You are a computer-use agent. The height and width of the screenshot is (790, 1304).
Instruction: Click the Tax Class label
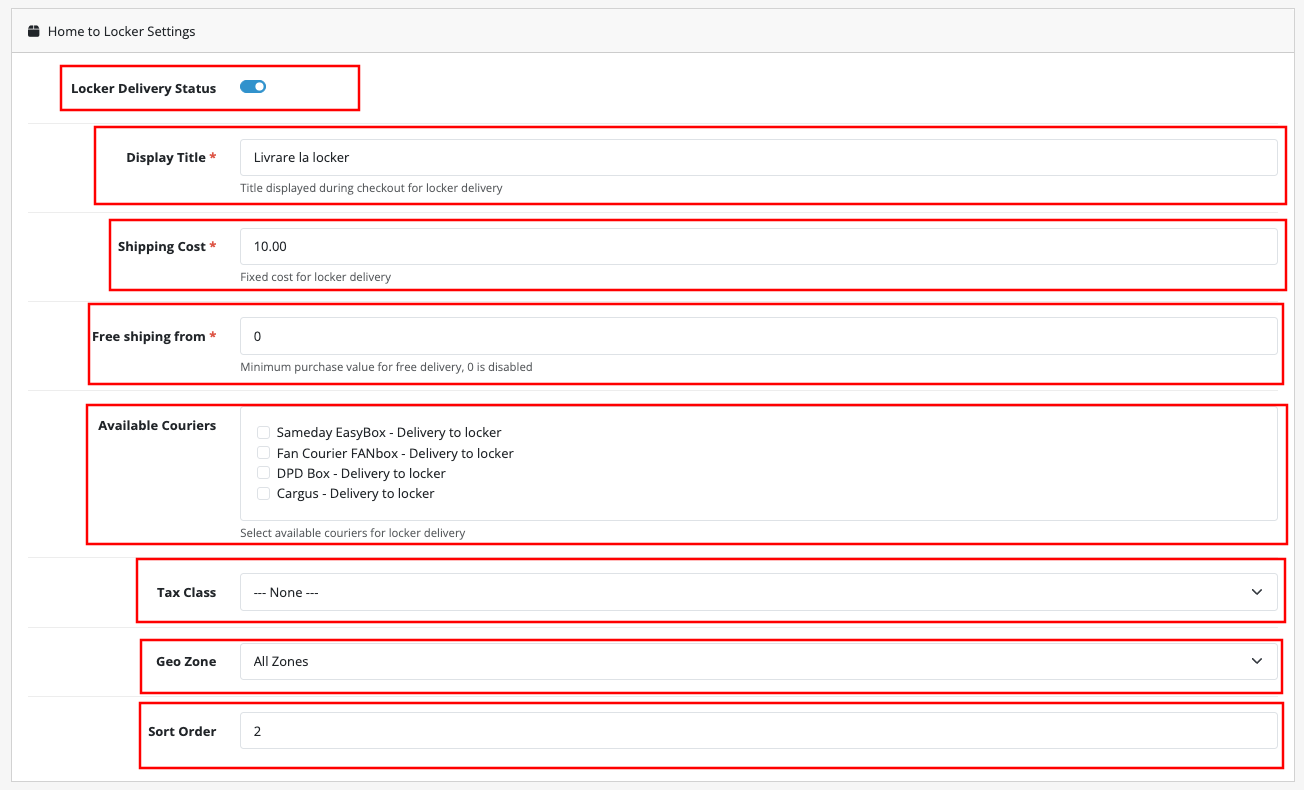point(186,592)
